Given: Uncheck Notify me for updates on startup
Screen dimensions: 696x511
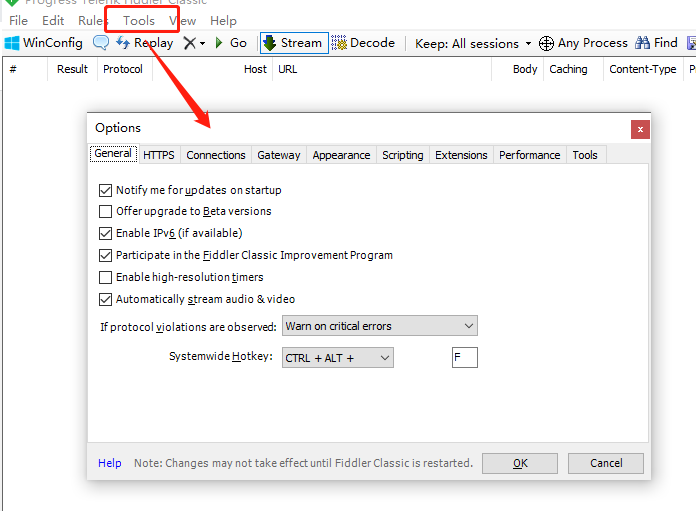Looking at the screenshot, I should coord(105,190).
